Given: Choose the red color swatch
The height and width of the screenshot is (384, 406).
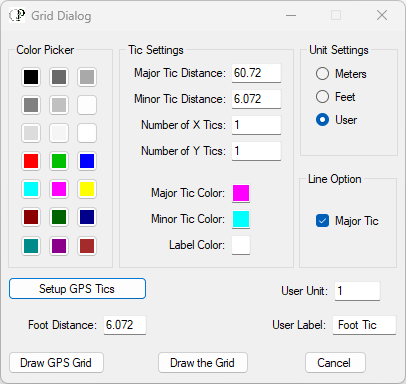Looking at the screenshot, I should pos(31,161).
